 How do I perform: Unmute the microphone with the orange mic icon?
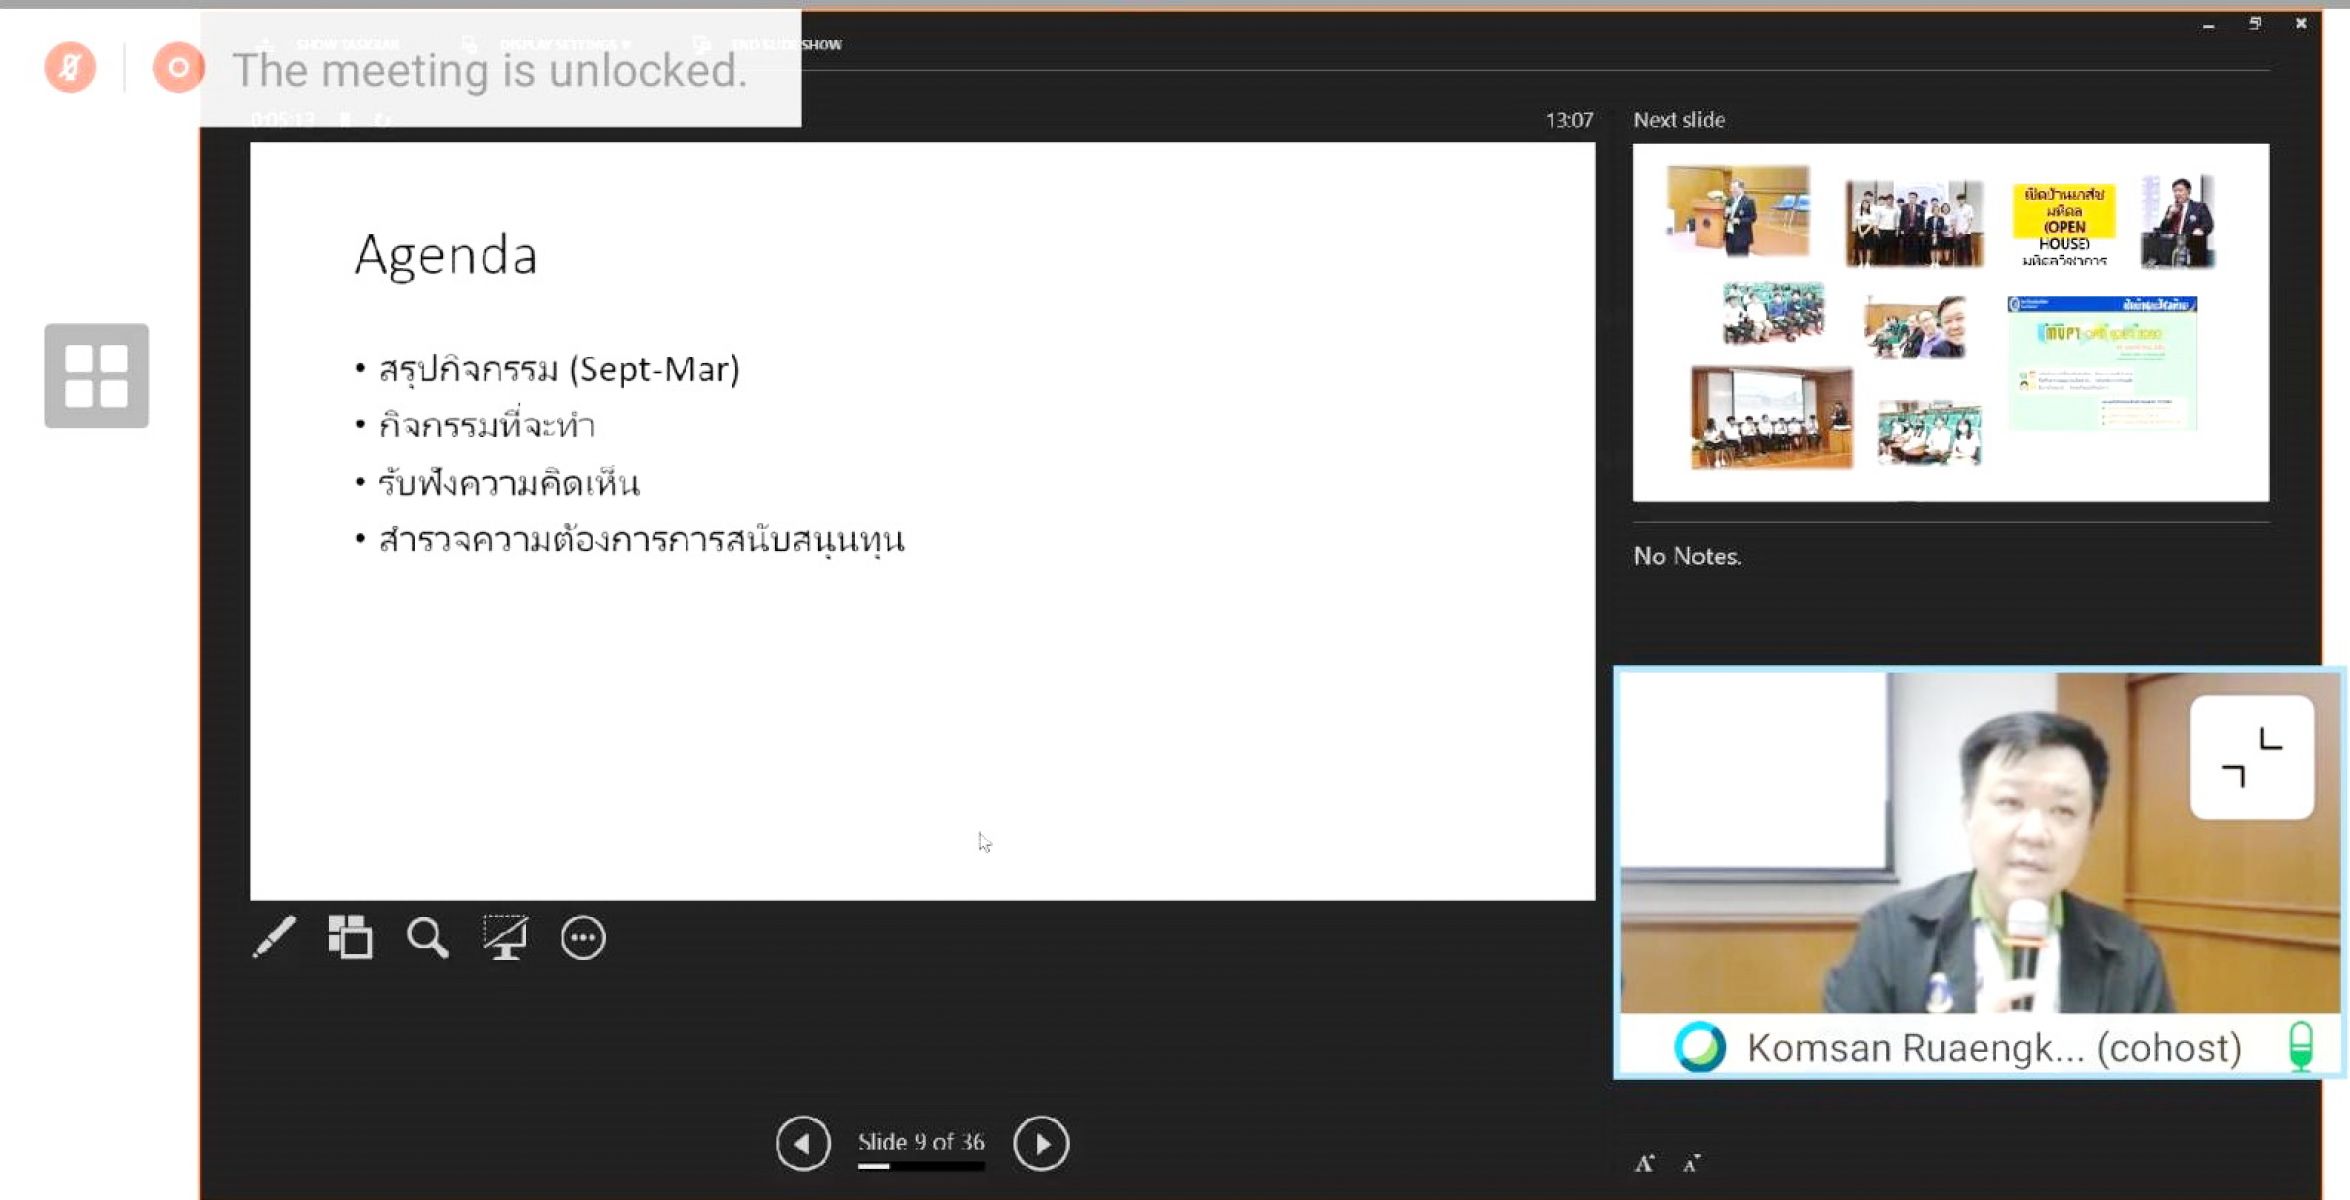pyautogui.click(x=70, y=67)
